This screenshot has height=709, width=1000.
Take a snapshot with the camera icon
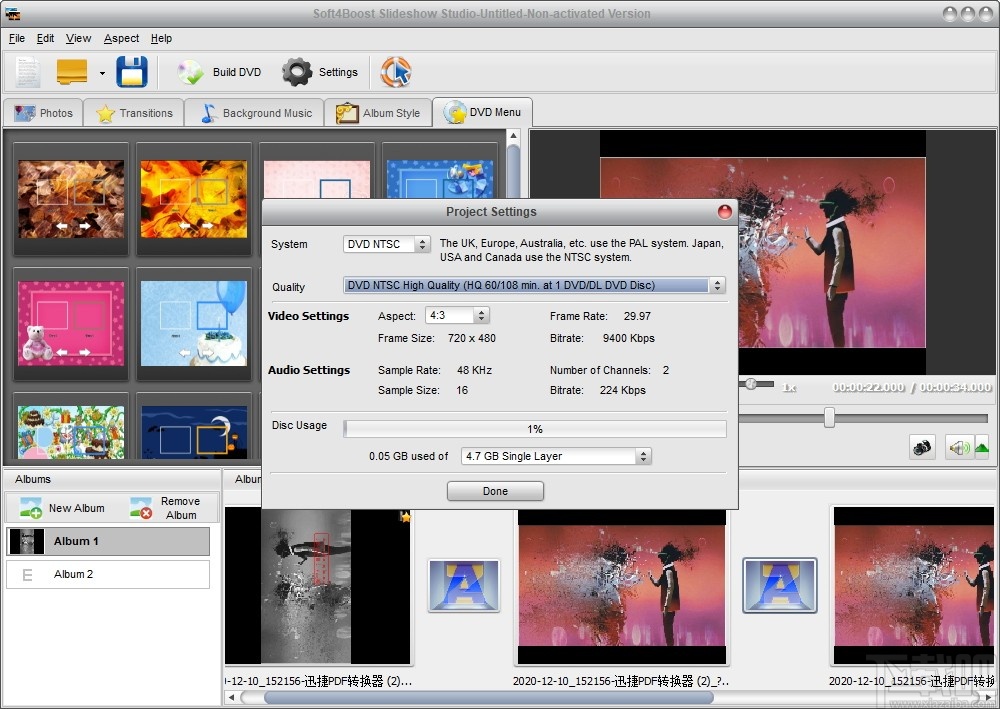click(922, 448)
